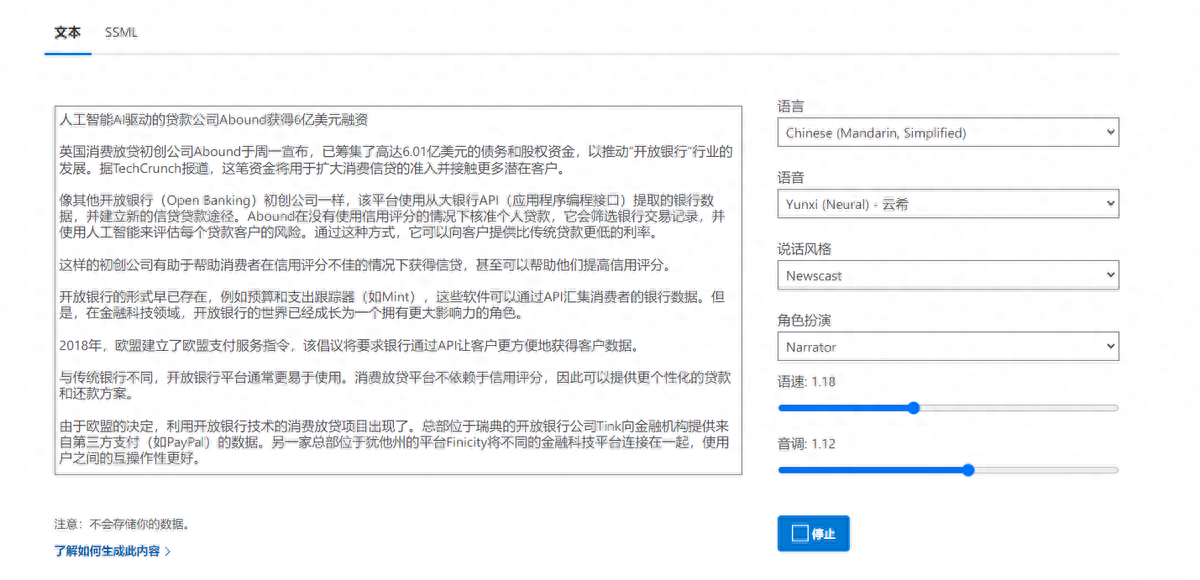Select the 文本 text tab
Screen dimensions: 1200x580
(67, 32)
